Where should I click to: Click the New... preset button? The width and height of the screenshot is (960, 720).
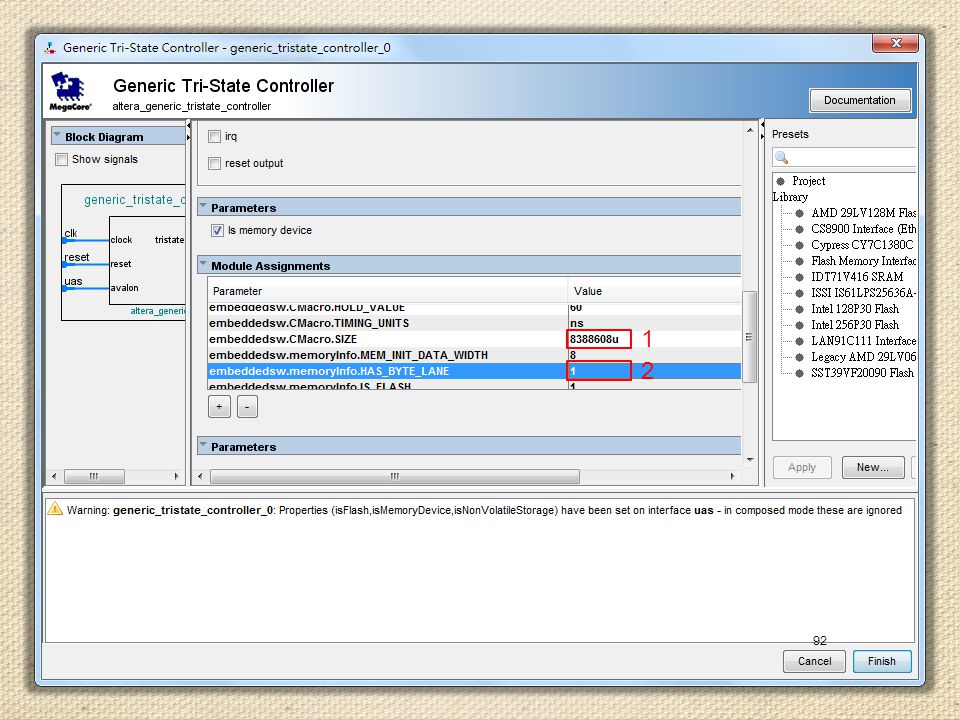(873, 467)
